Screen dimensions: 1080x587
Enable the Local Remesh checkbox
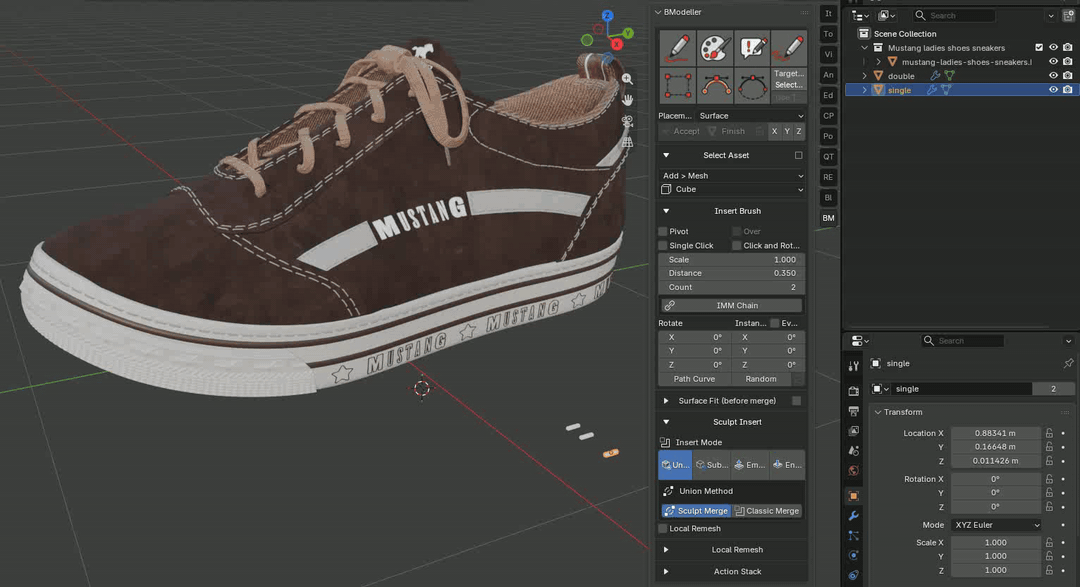coord(663,528)
